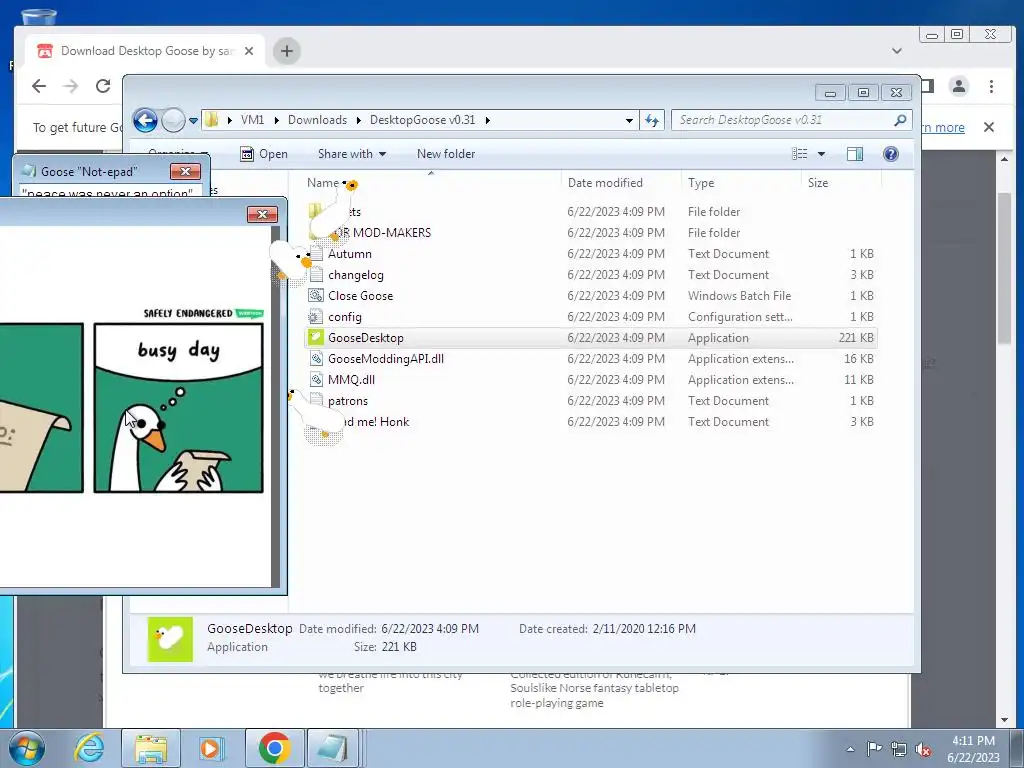
Task: Launch Internet Explorer from the taskbar
Action: [89, 748]
